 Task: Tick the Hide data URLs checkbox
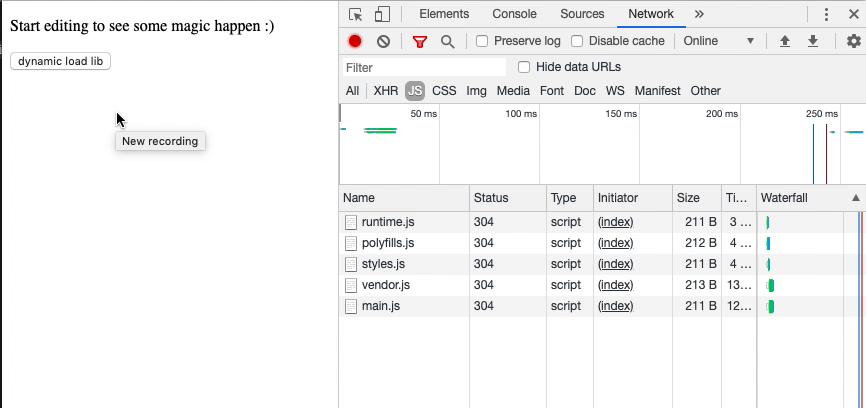524,67
